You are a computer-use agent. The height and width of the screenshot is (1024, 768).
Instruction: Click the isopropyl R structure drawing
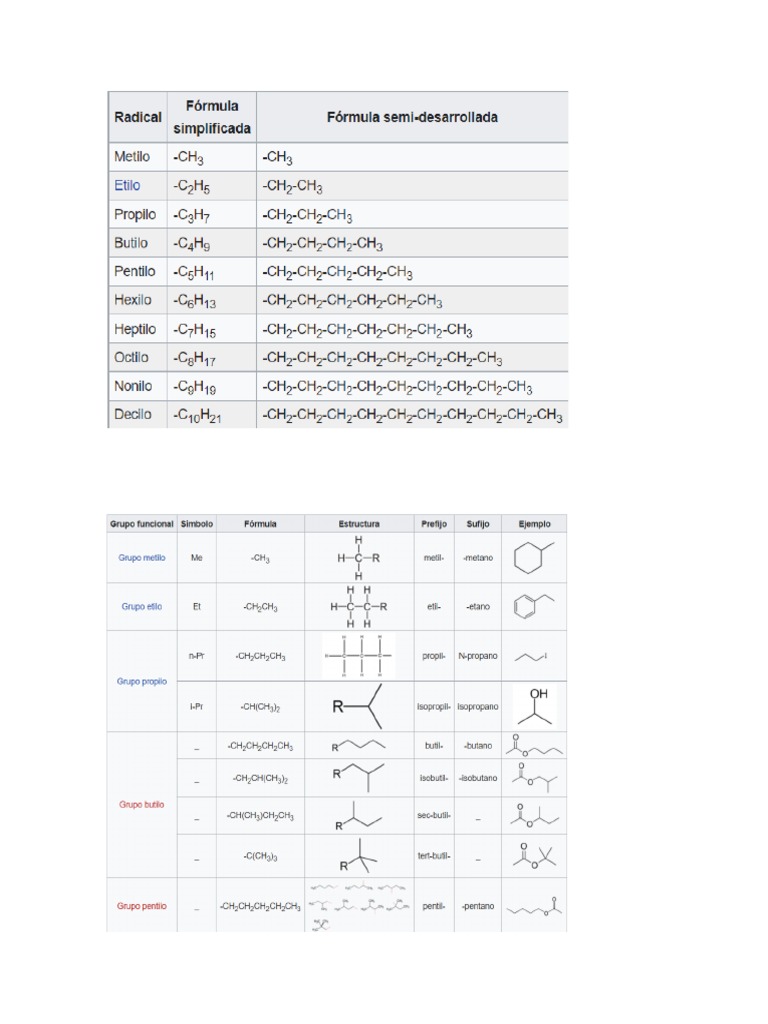tap(359, 706)
